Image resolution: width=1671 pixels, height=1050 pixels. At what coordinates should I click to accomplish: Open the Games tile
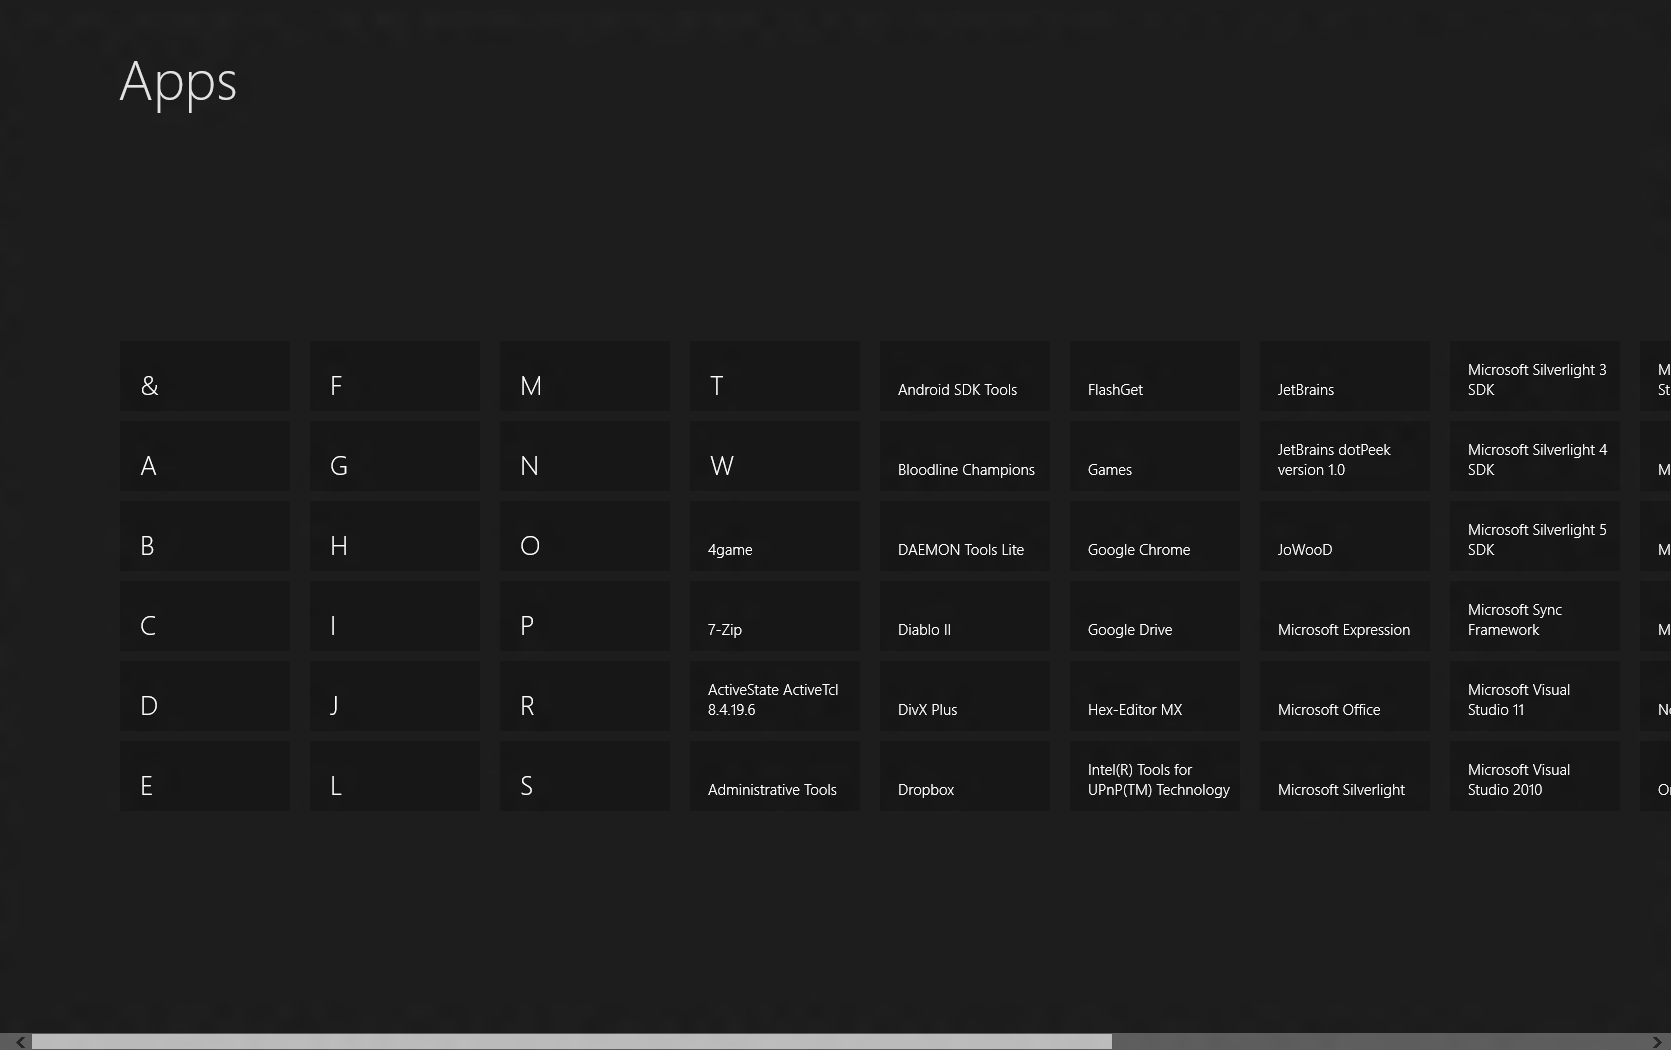pyautogui.click(x=1155, y=456)
